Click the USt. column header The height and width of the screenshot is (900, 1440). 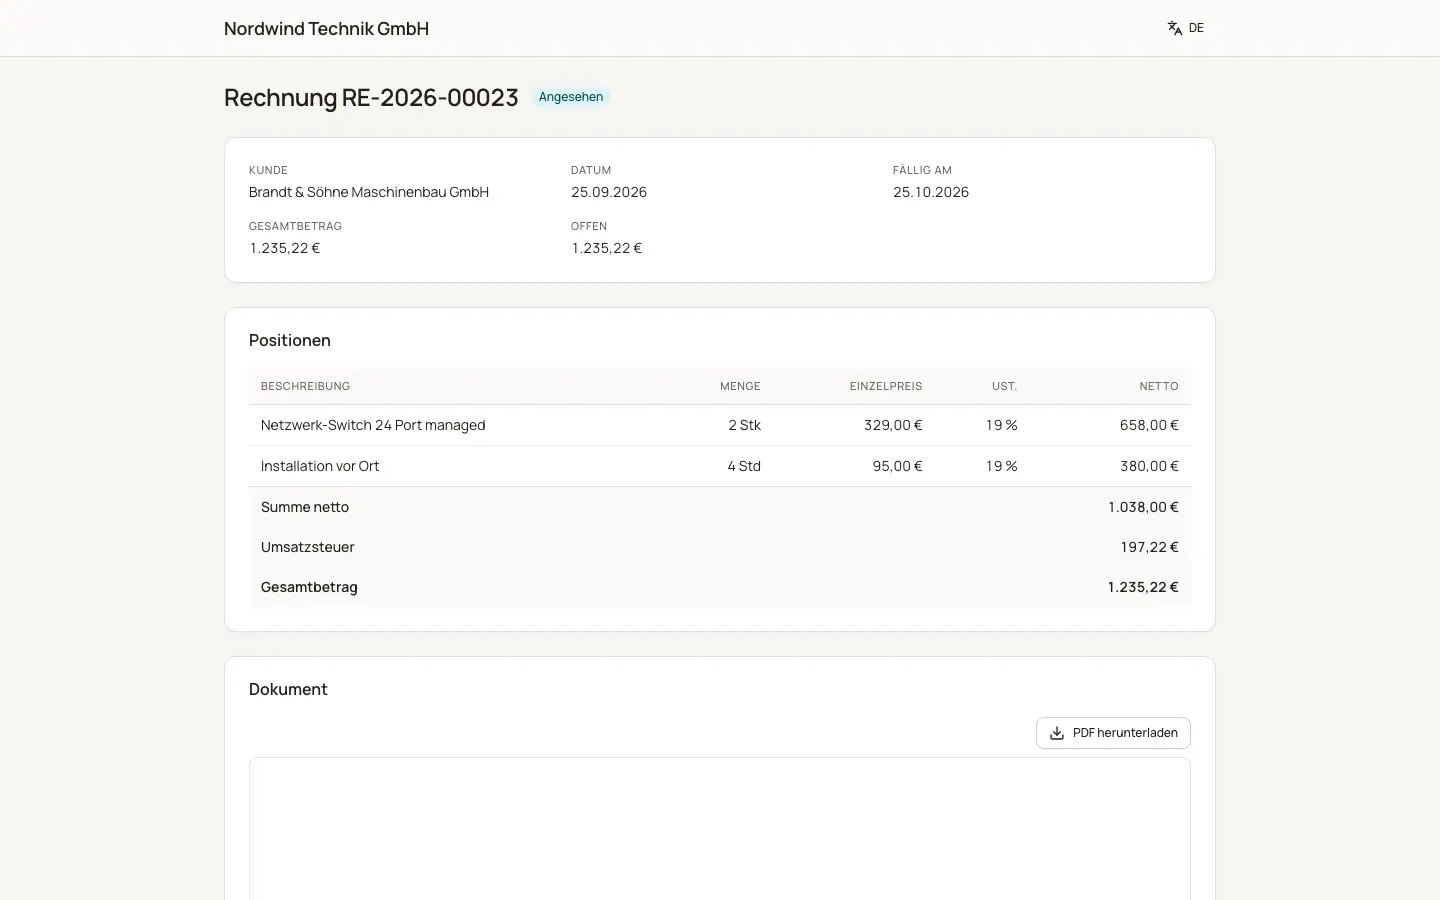pos(1004,386)
